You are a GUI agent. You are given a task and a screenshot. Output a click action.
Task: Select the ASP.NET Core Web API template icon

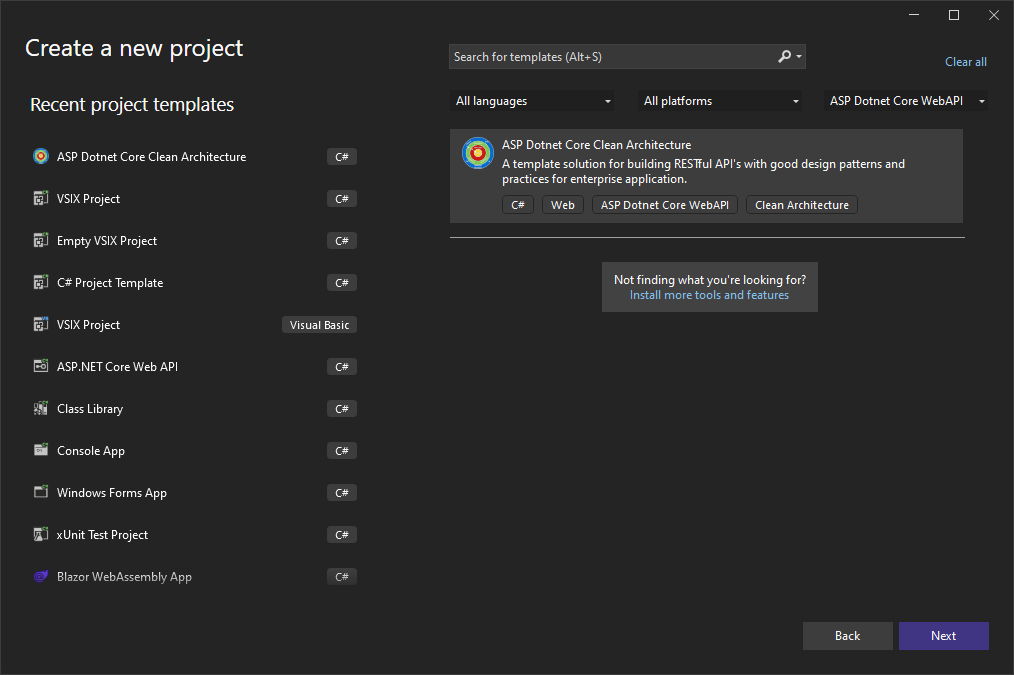point(40,366)
